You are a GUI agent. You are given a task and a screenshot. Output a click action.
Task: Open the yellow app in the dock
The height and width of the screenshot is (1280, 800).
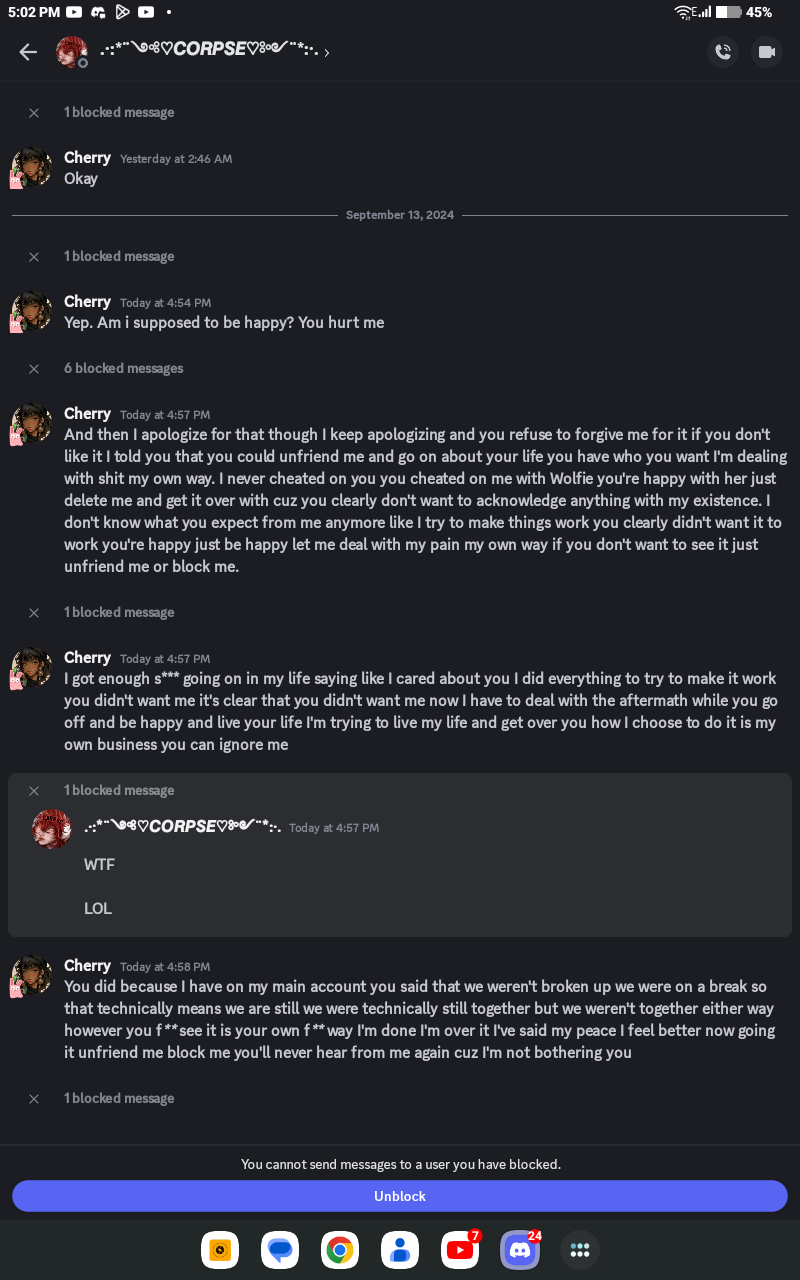coord(220,1249)
